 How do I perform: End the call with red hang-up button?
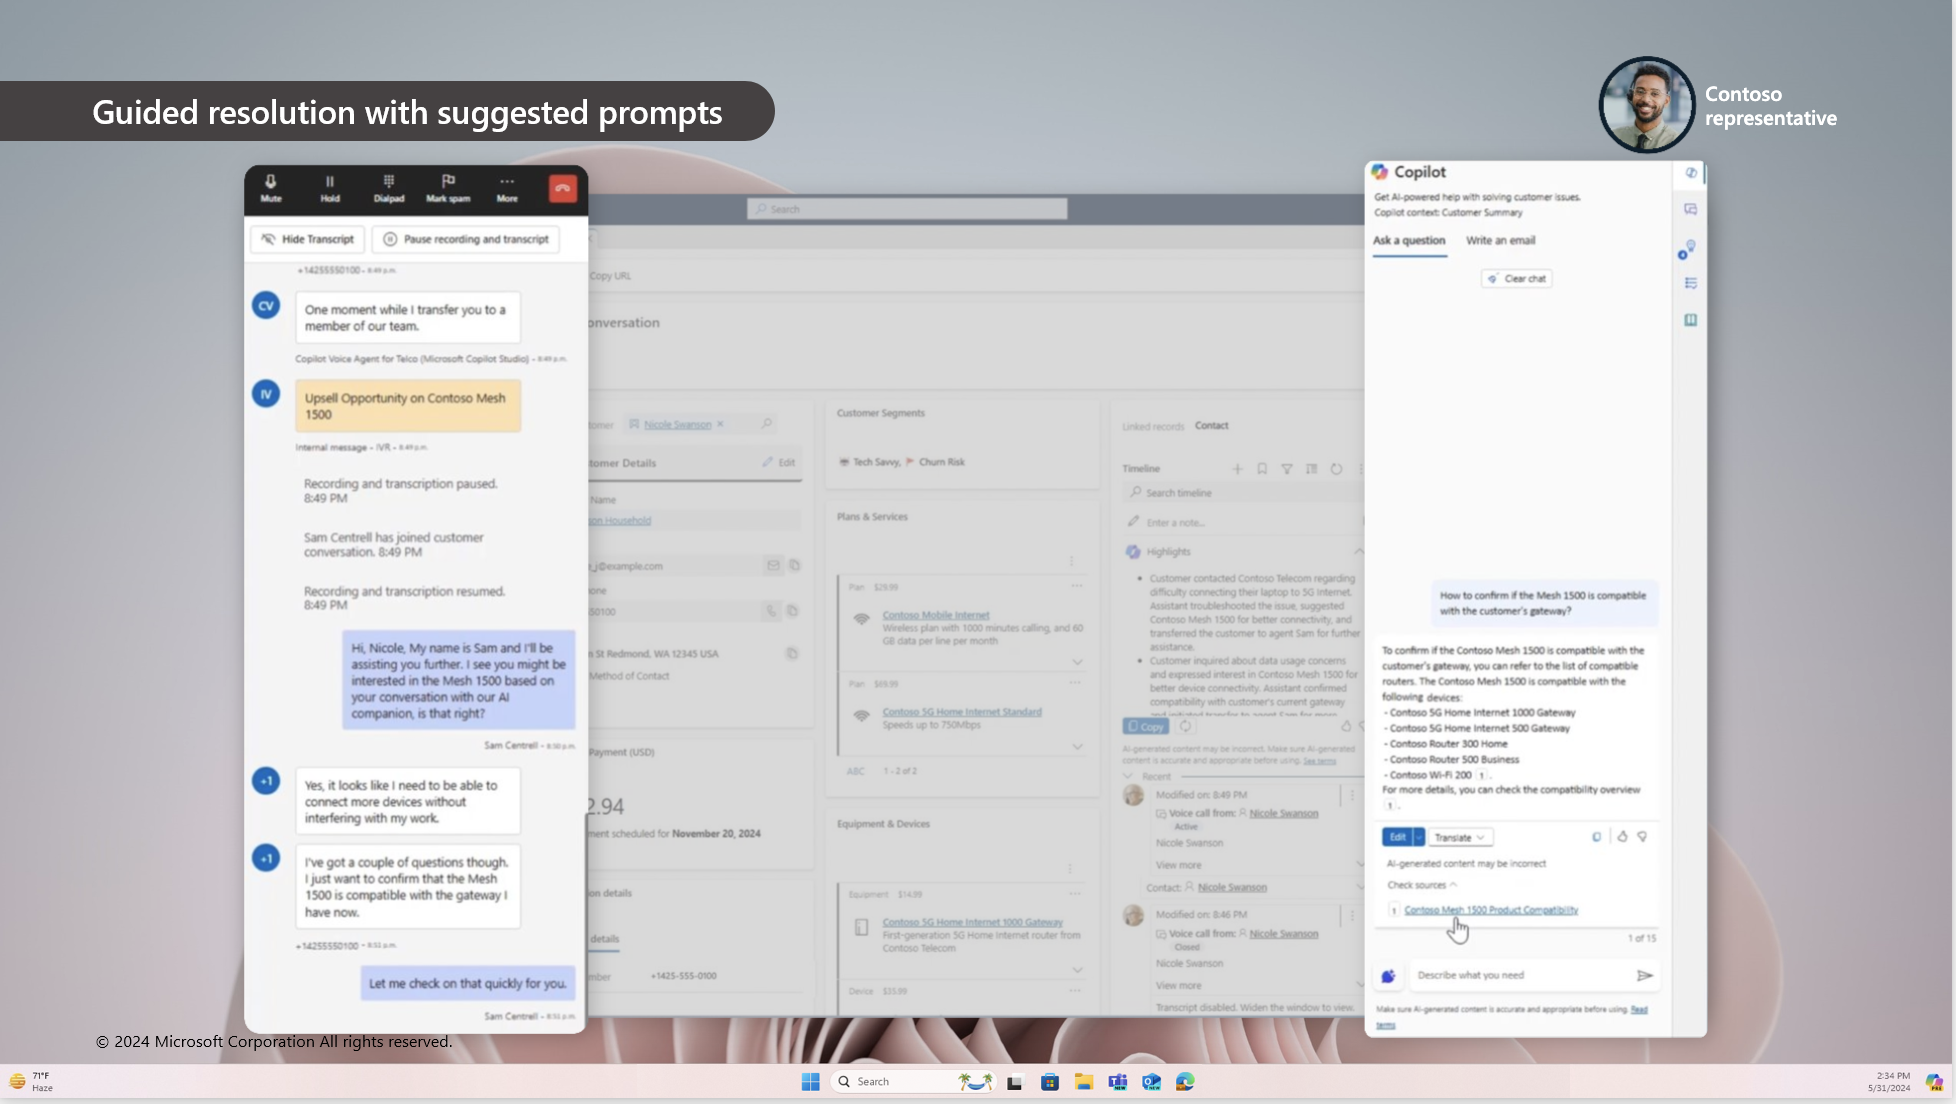563,188
